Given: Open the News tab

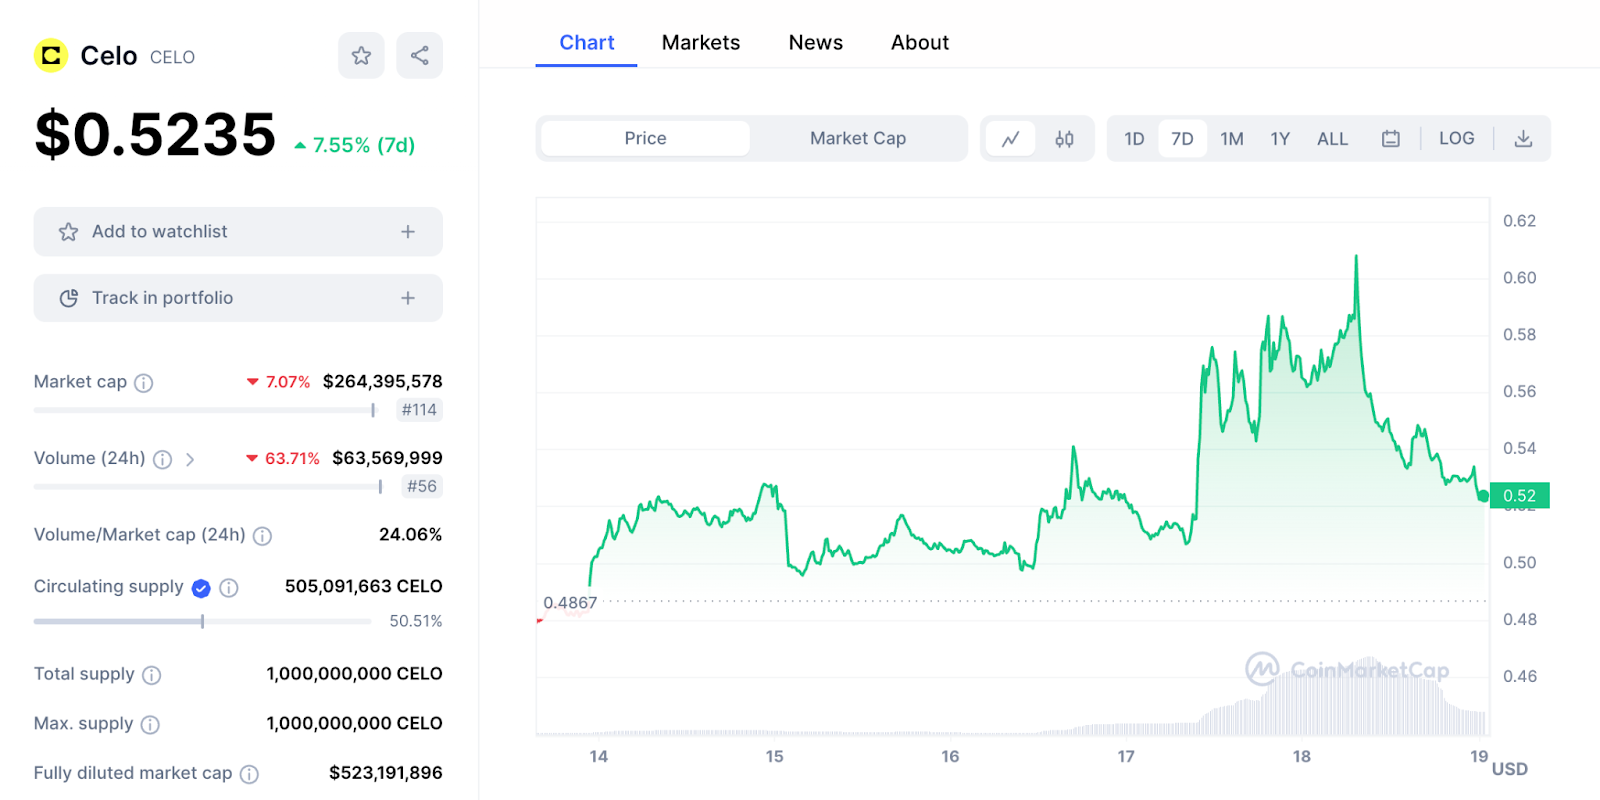Looking at the screenshot, I should click(x=816, y=43).
